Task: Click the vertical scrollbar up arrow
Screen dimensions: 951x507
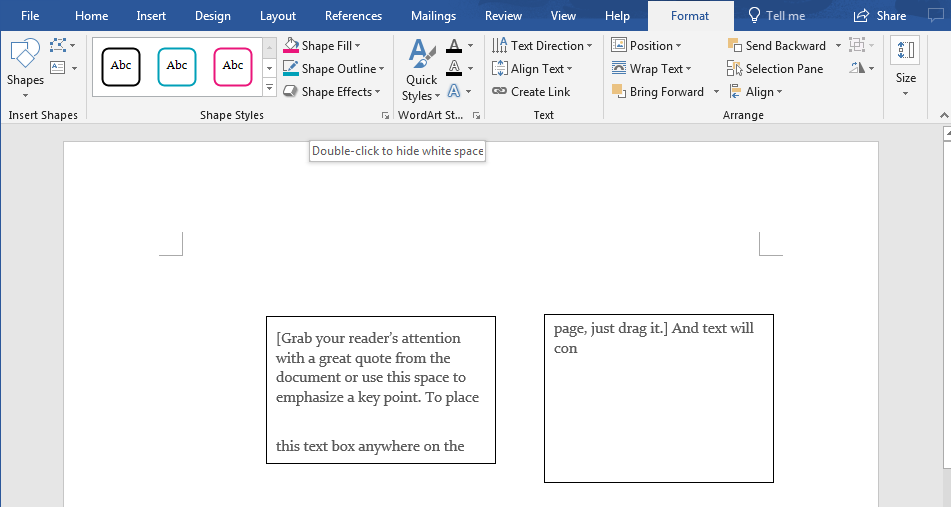Action: pyautogui.click(x=947, y=133)
